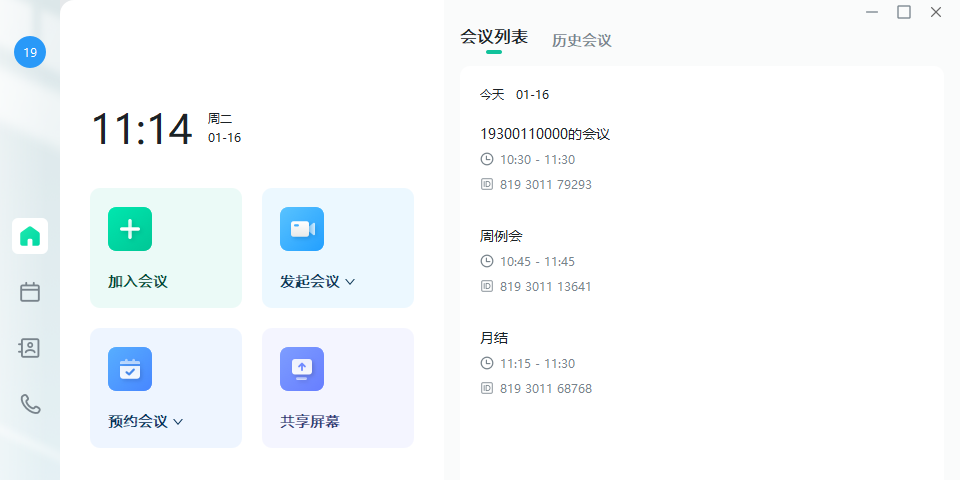This screenshot has height=480, width=960.
Task: Click the 周二 weekday label
Action: tap(220, 119)
